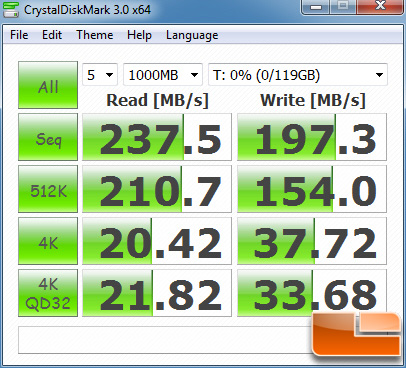Select the Seq write result 197.3

(x=312, y=137)
